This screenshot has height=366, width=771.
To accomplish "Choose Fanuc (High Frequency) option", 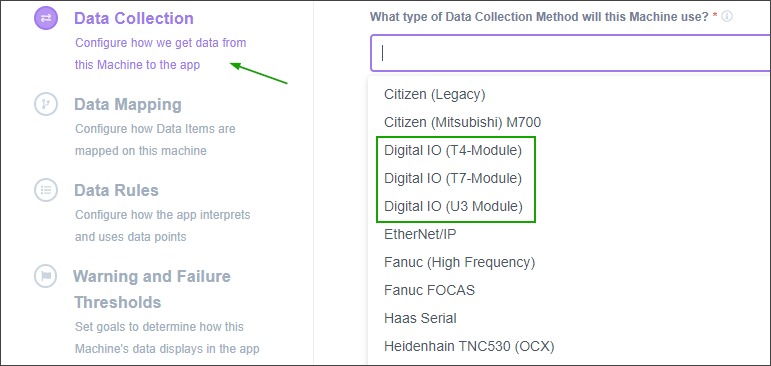I will pyautogui.click(x=569, y=262).
